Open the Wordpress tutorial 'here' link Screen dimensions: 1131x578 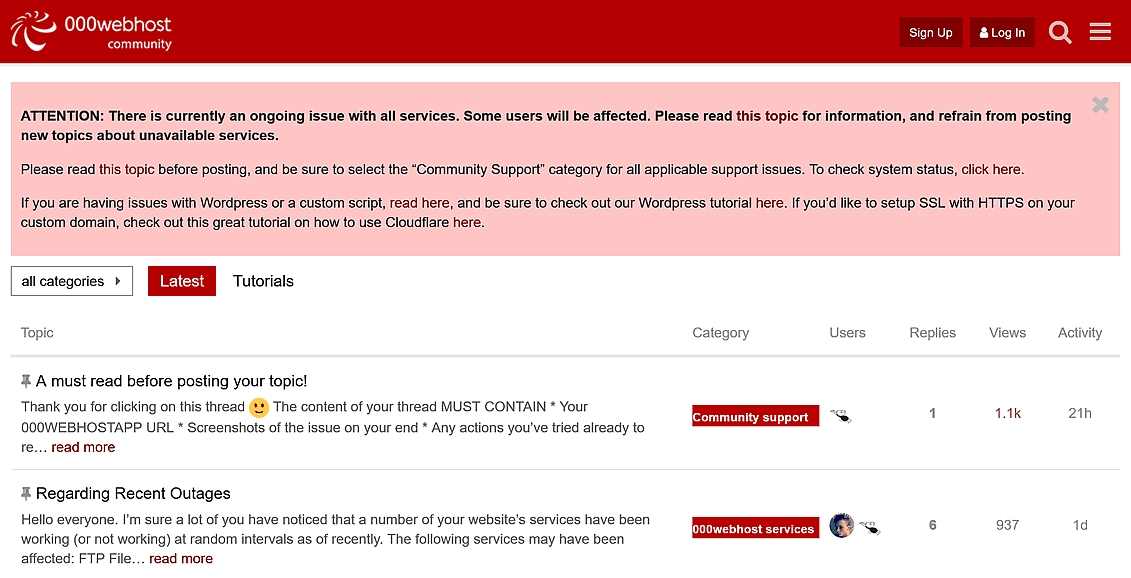[x=769, y=203]
